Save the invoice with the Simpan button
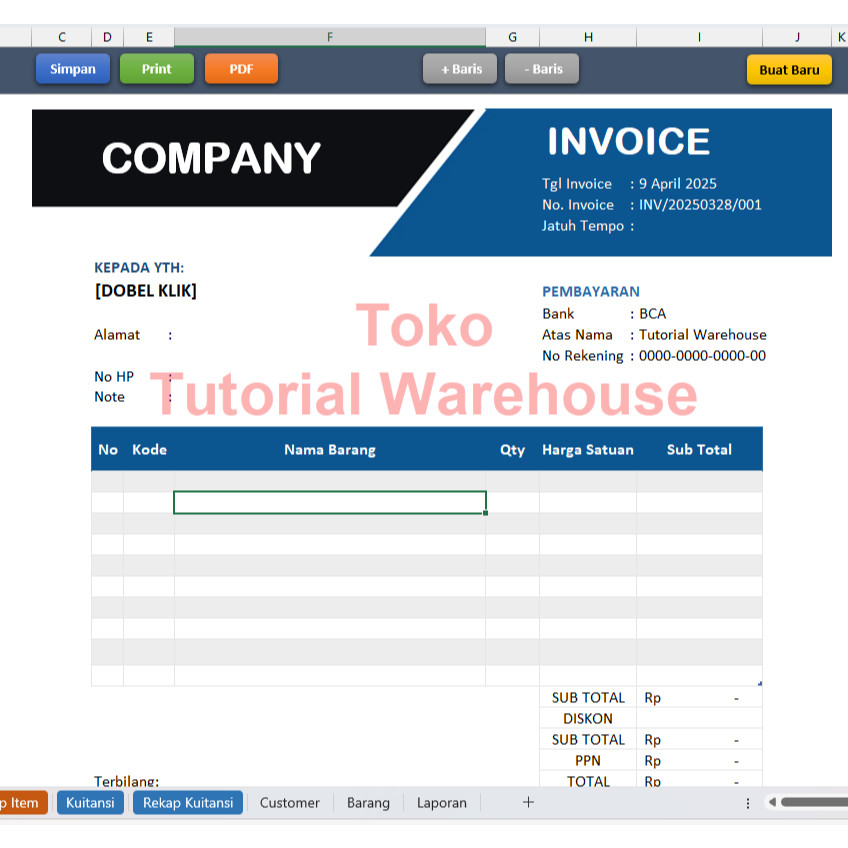 [72, 68]
